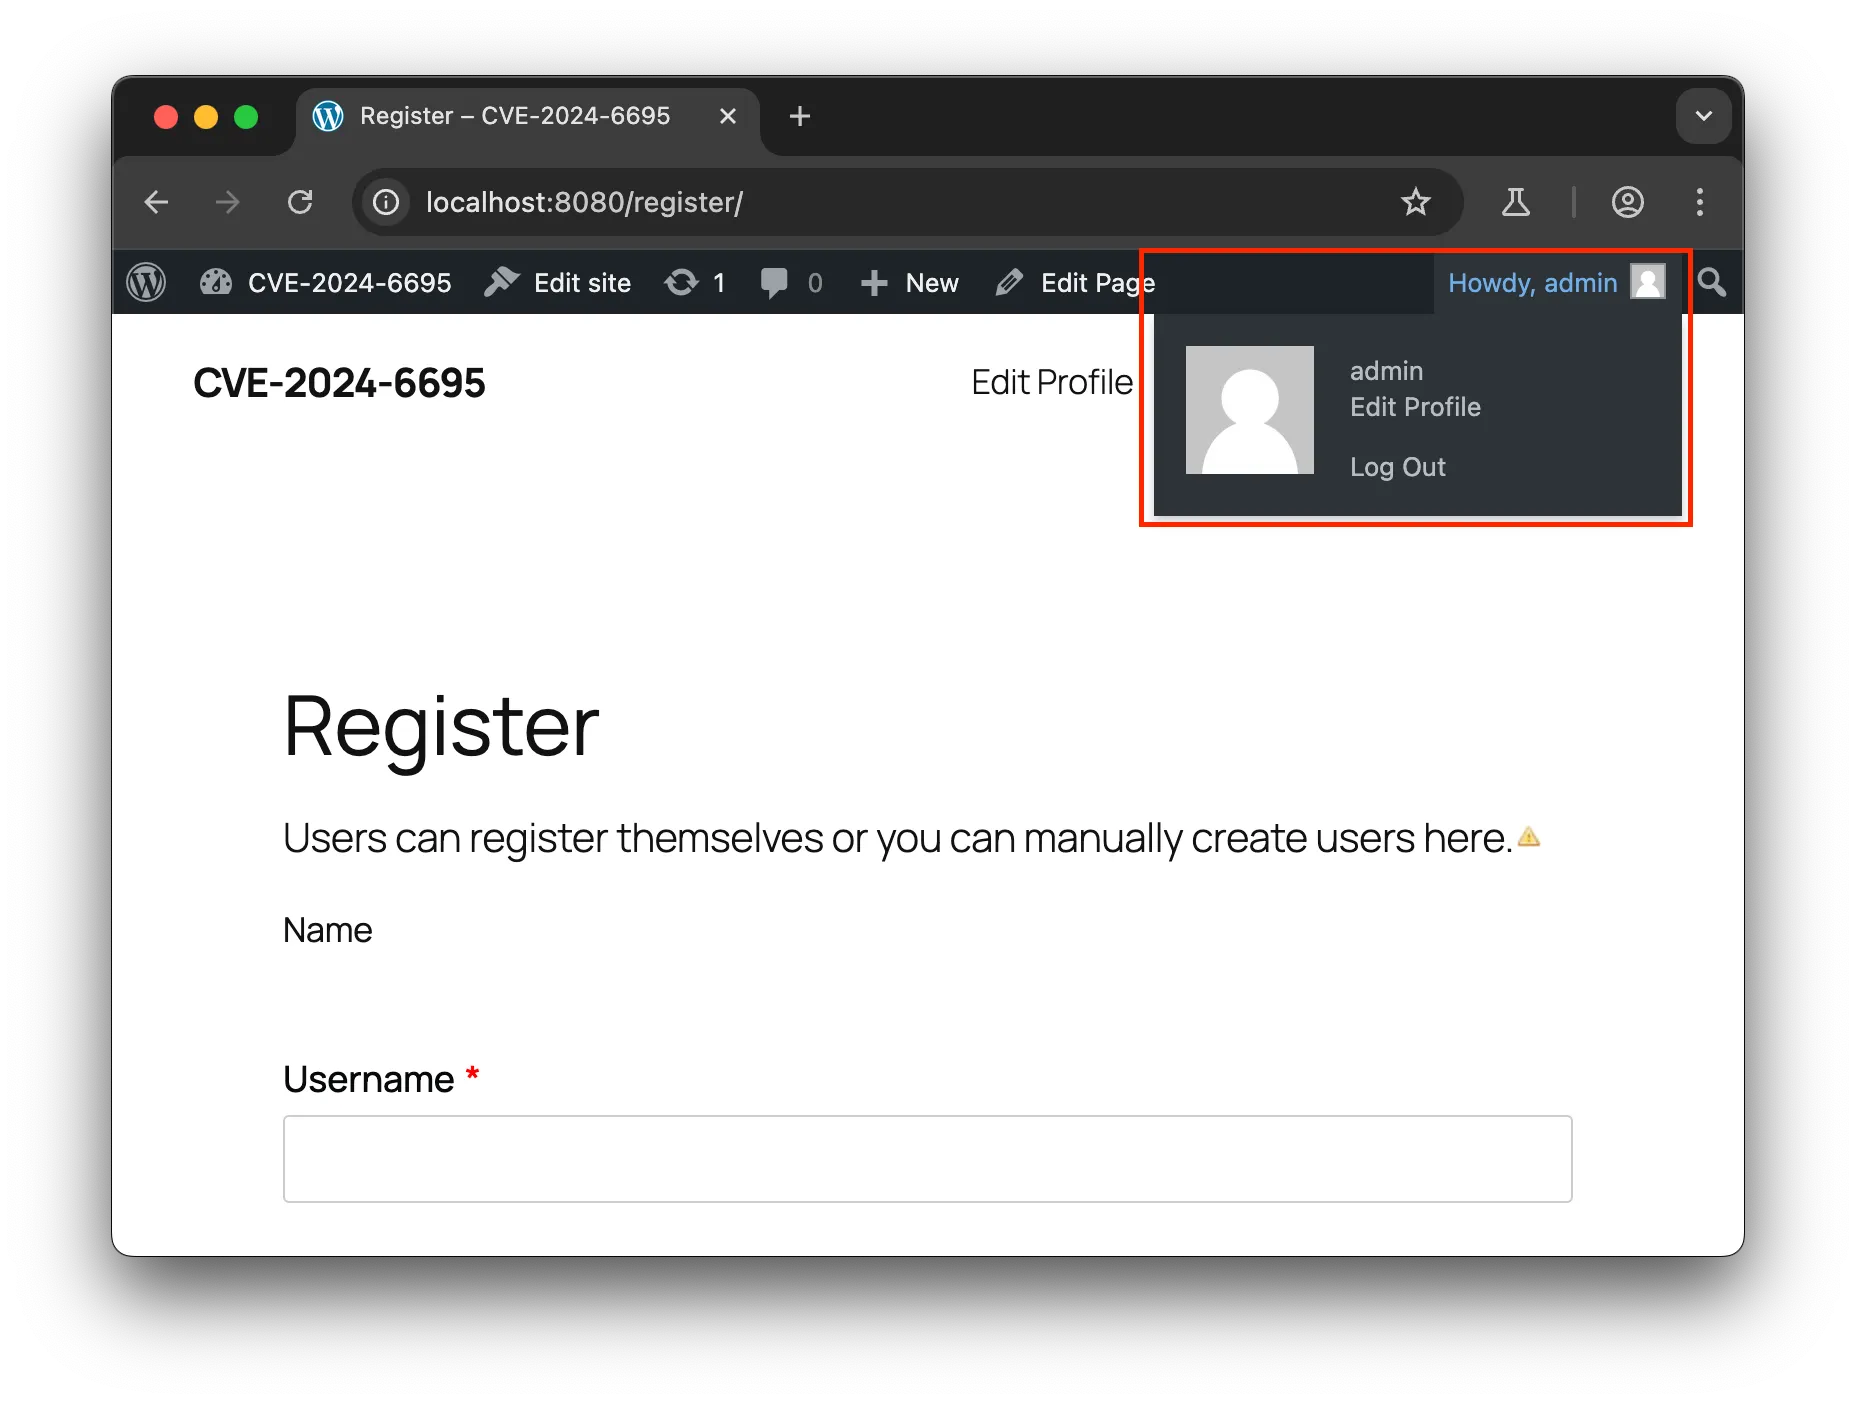This screenshot has width=1856, height=1404.
Task: Click Edit Page in admin bar
Action: [x=1075, y=283]
